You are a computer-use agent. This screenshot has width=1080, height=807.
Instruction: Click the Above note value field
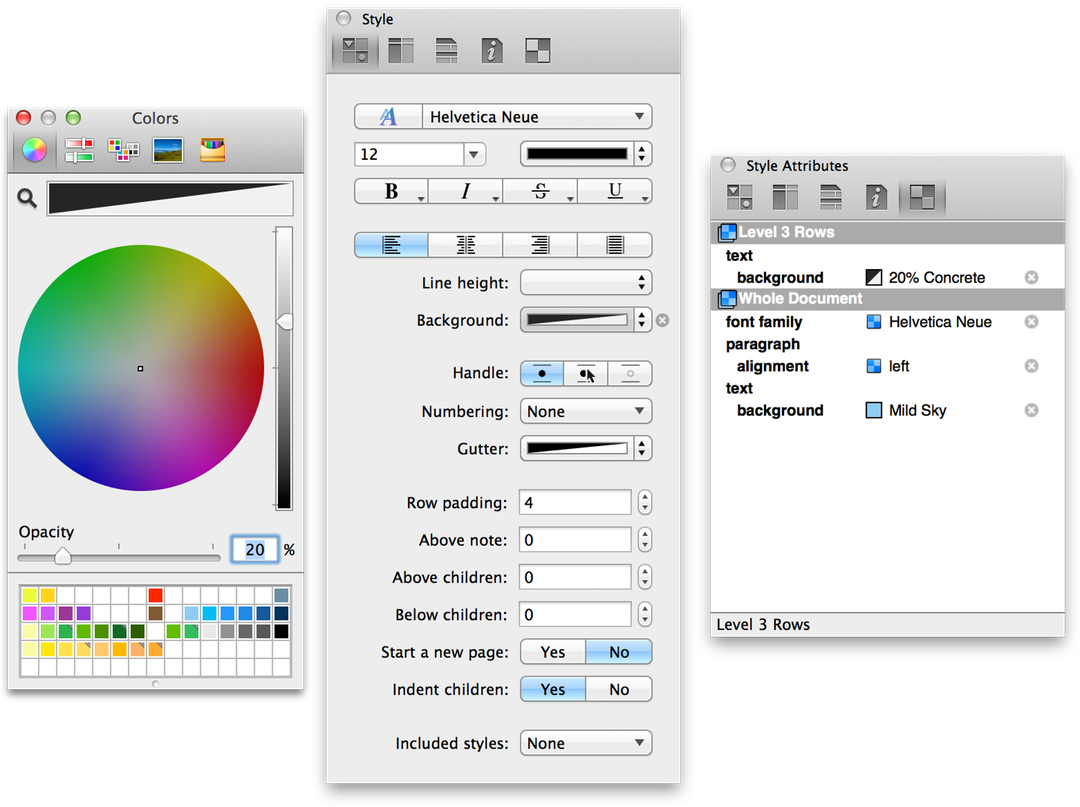point(575,540)
